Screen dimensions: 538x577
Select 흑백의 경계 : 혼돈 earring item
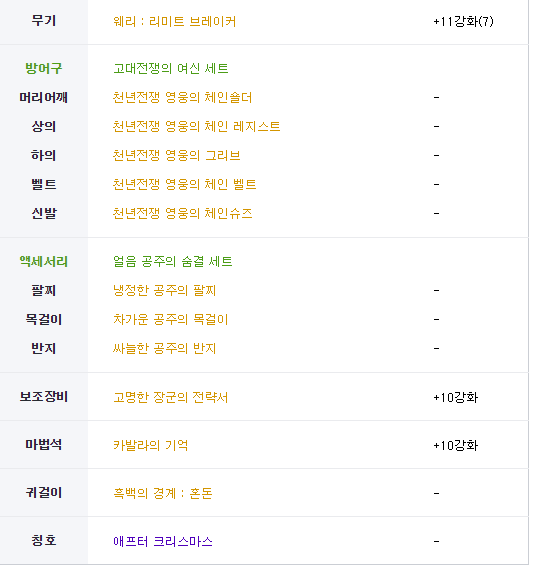(x=163, y=493)
